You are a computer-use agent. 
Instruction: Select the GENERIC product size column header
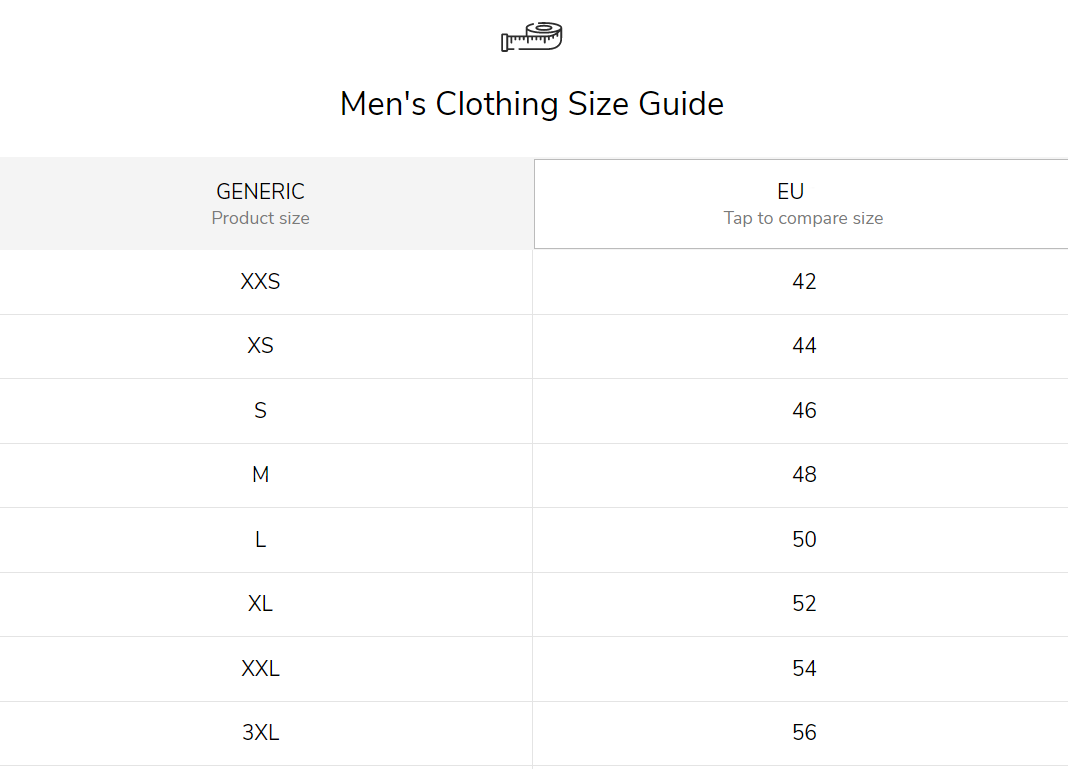tap(261, 204)
